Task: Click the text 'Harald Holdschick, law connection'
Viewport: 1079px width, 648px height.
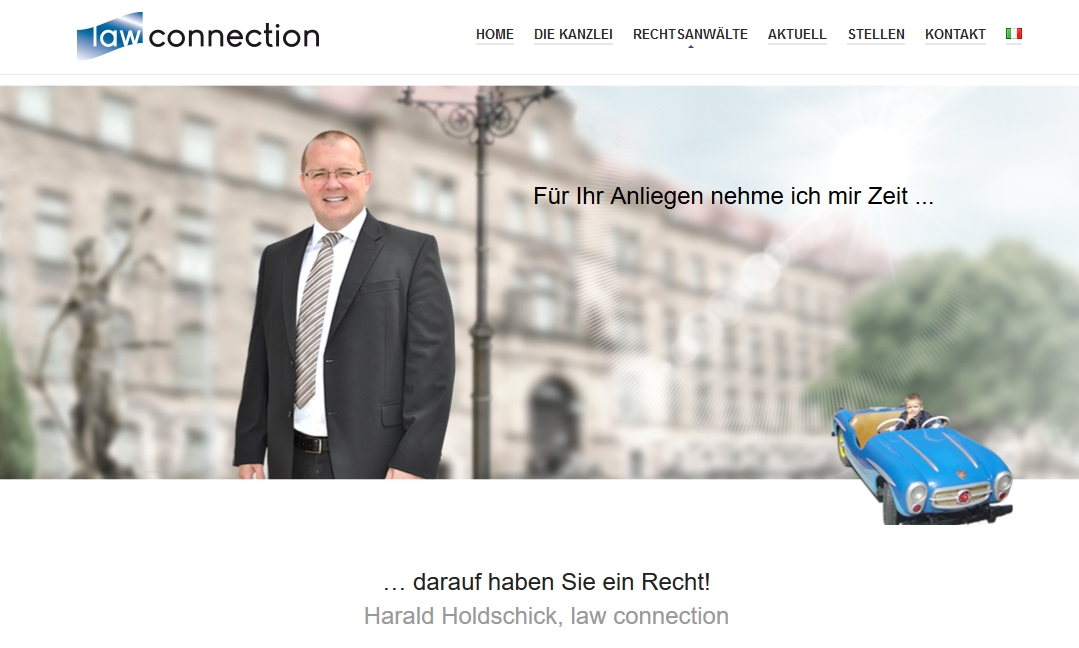Action: [x=546, y=616]
